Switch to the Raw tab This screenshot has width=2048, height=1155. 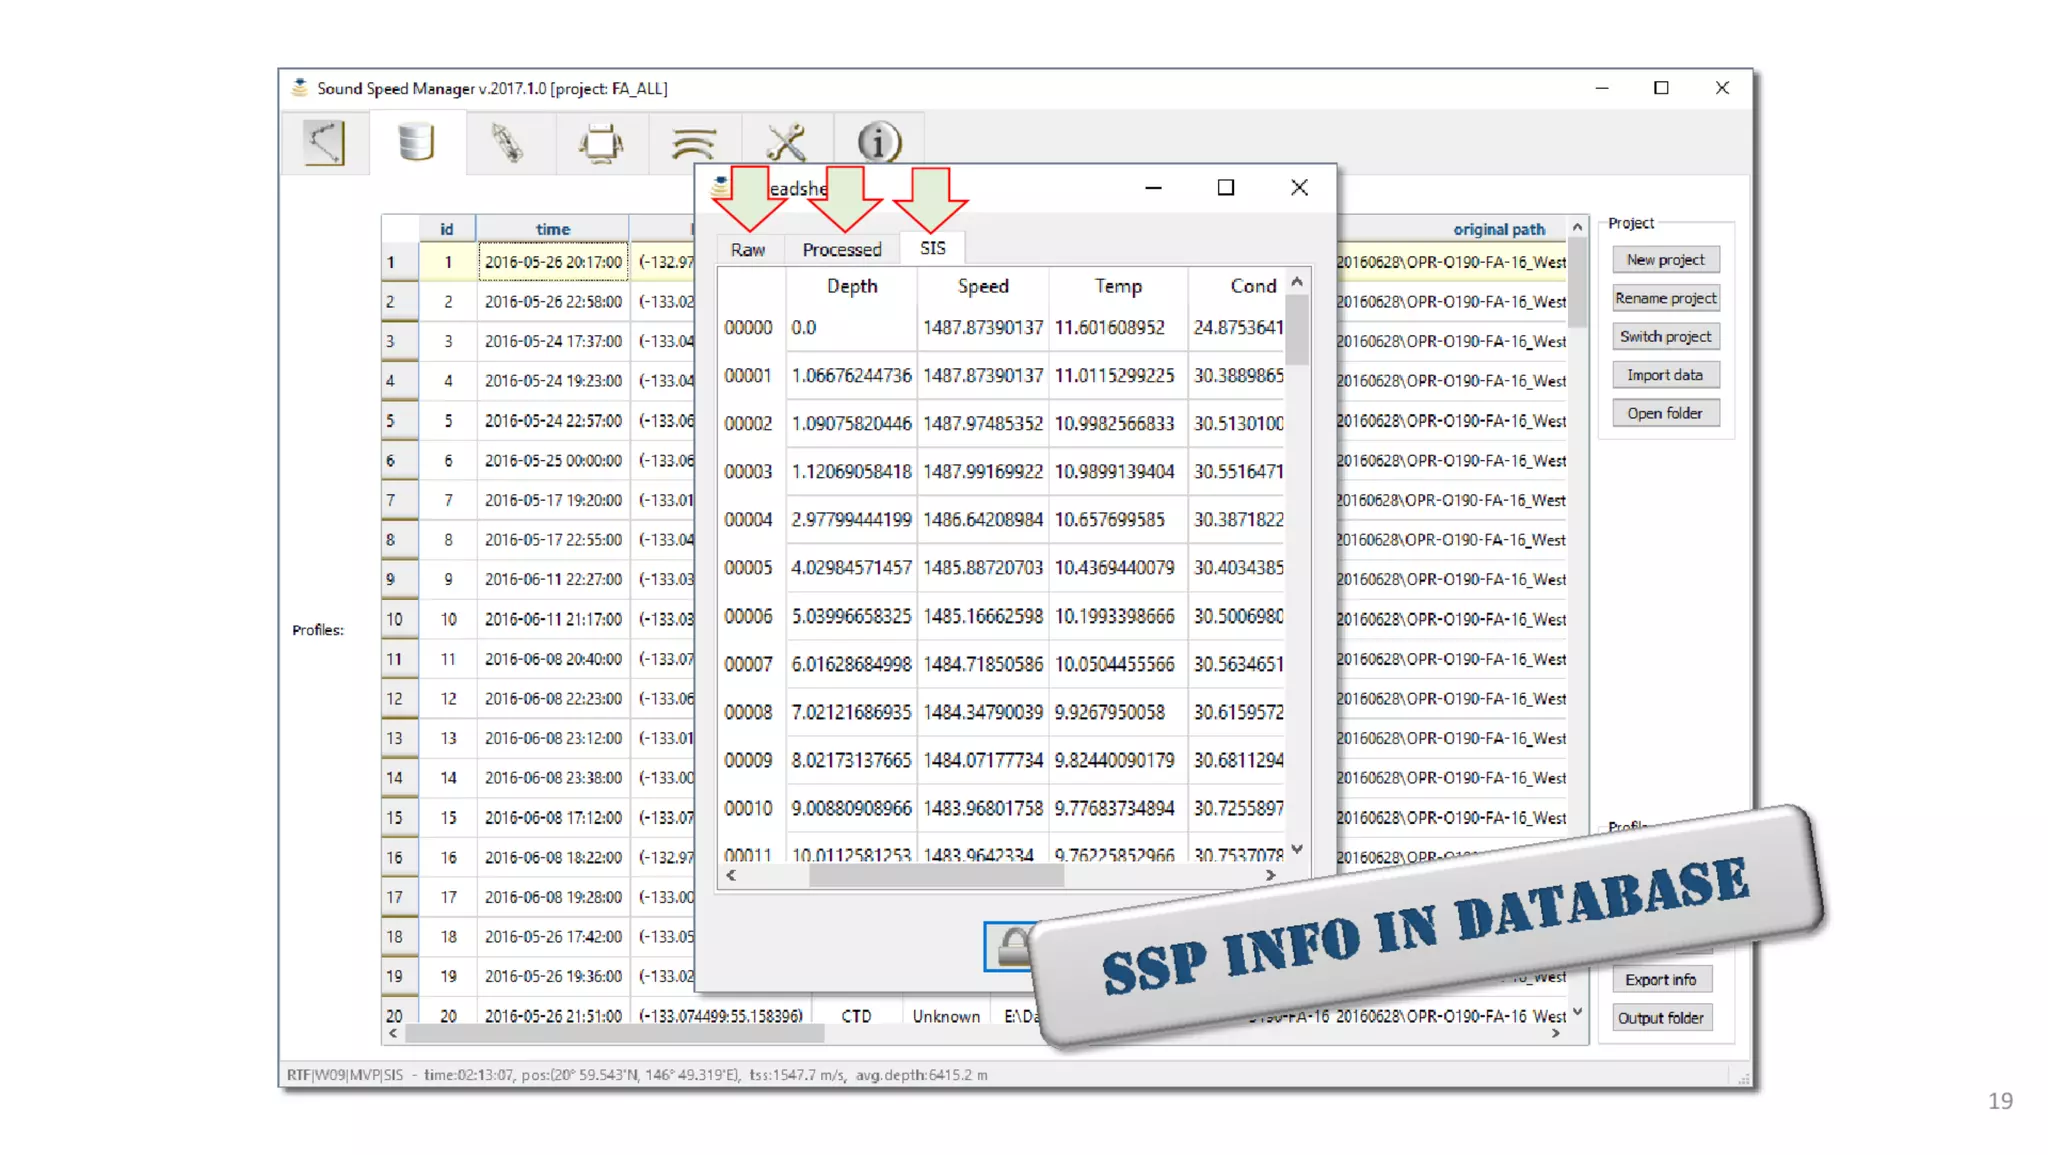747,250
